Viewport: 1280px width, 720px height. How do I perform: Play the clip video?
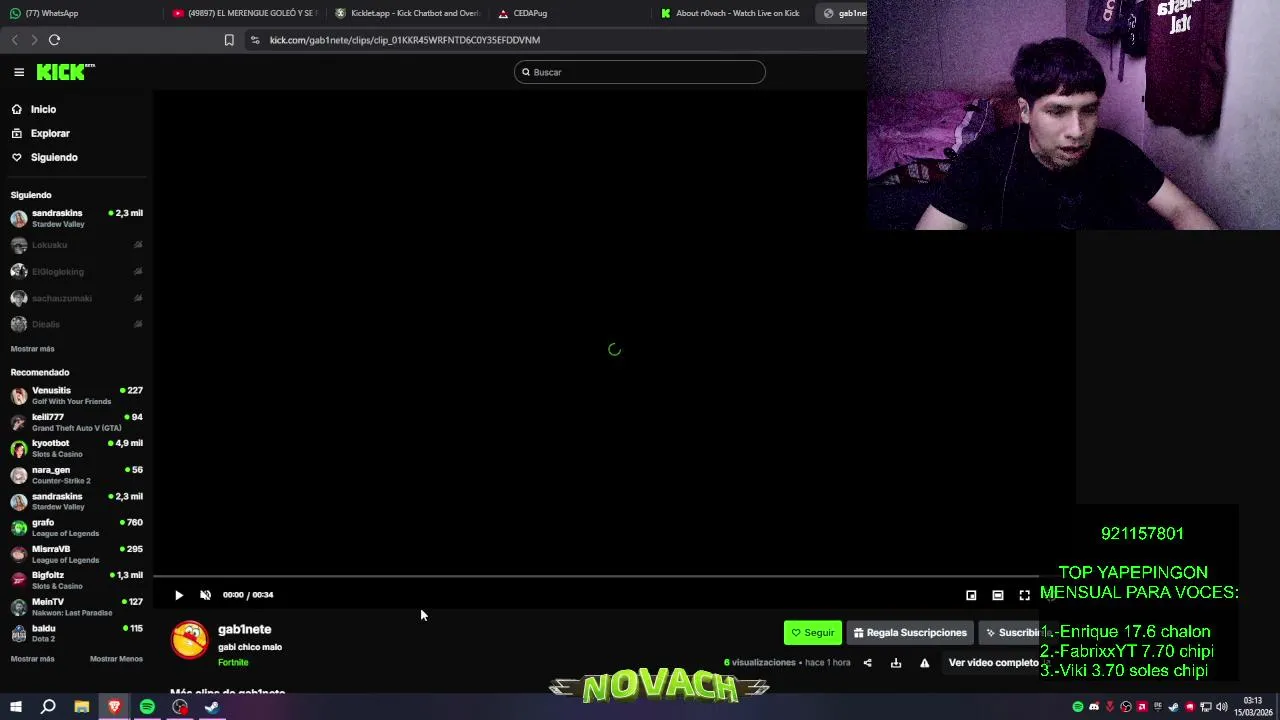click(179, 595)
